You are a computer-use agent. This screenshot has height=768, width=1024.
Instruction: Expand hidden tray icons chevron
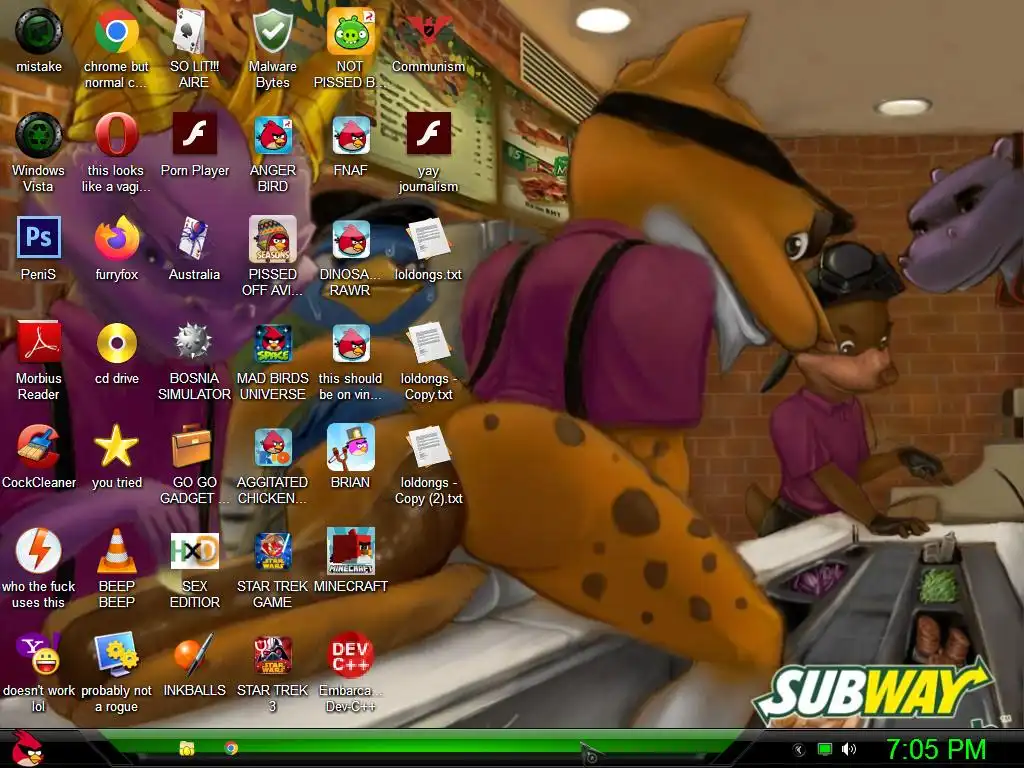coord(798,750)
